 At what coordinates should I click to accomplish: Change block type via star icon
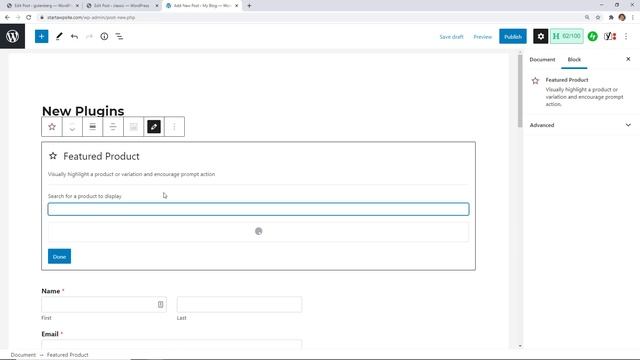(52, 127)
